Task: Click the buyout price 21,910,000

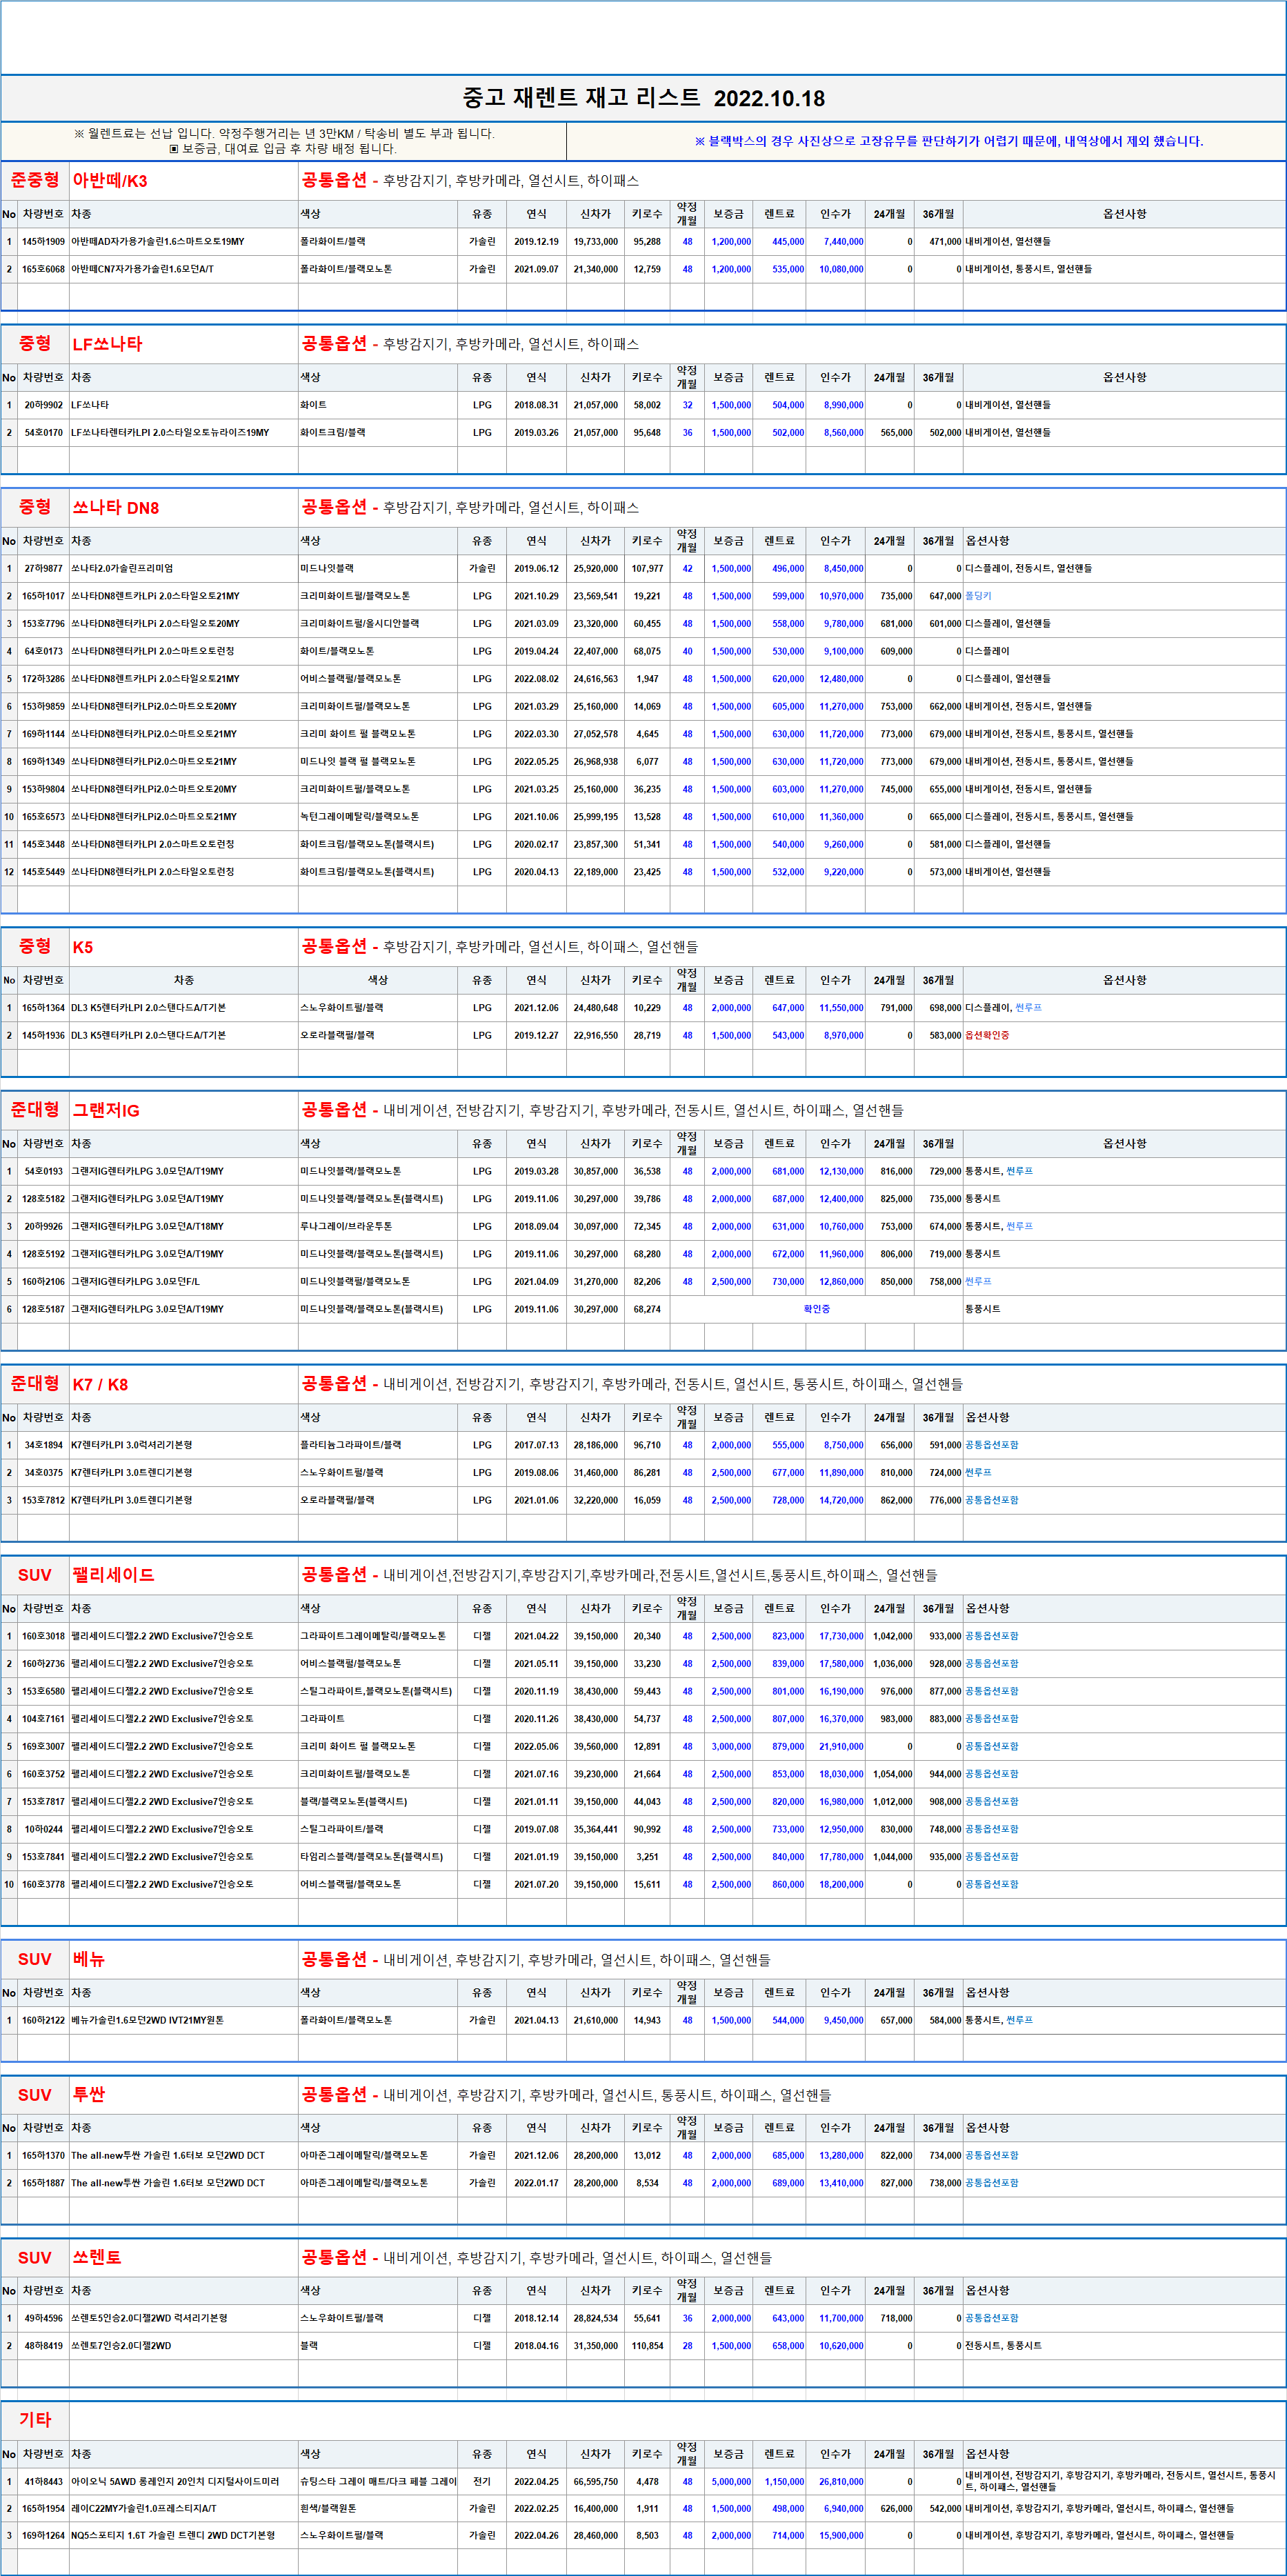Action: pyautogui.click(x=842, y=1746)
